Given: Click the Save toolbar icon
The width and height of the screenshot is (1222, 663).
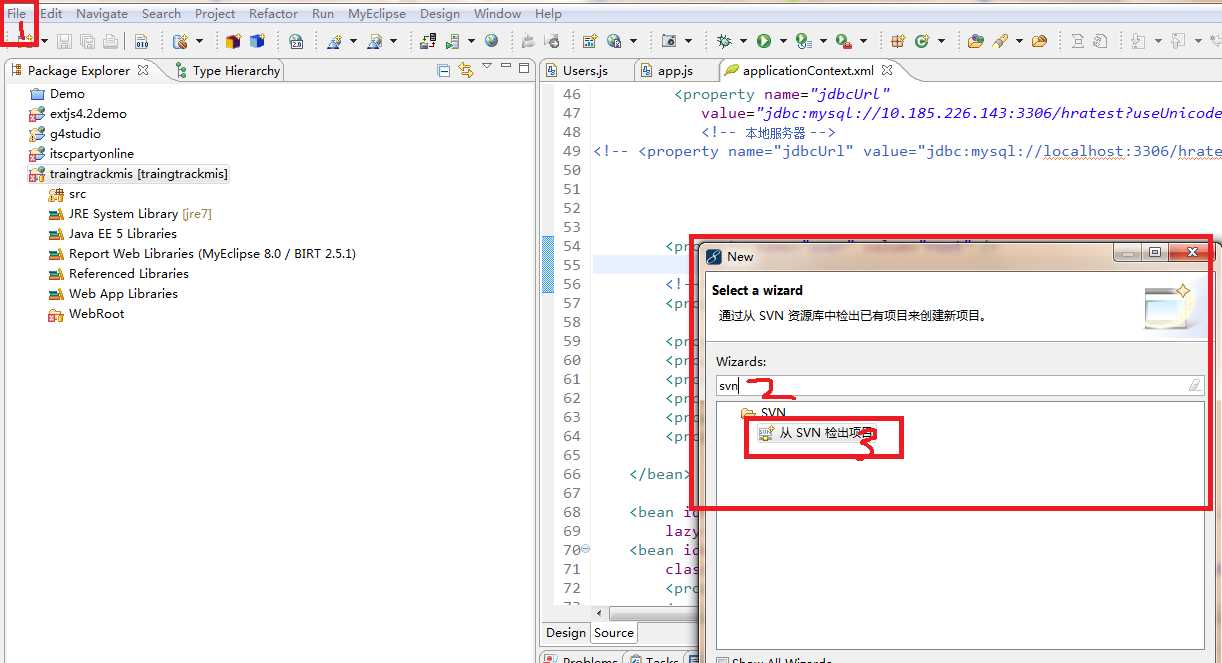Looking at the screenshot, I should coord(64,41).
